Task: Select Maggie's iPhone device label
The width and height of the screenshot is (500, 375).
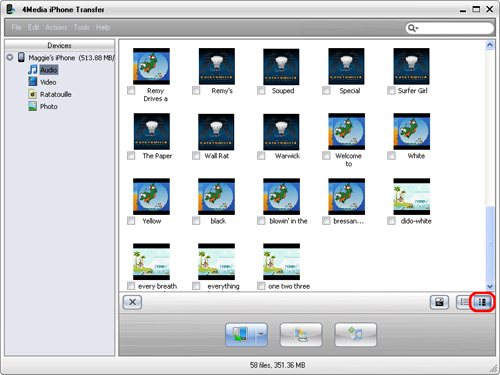Action: pyautogui.click(x=51, y=58)
